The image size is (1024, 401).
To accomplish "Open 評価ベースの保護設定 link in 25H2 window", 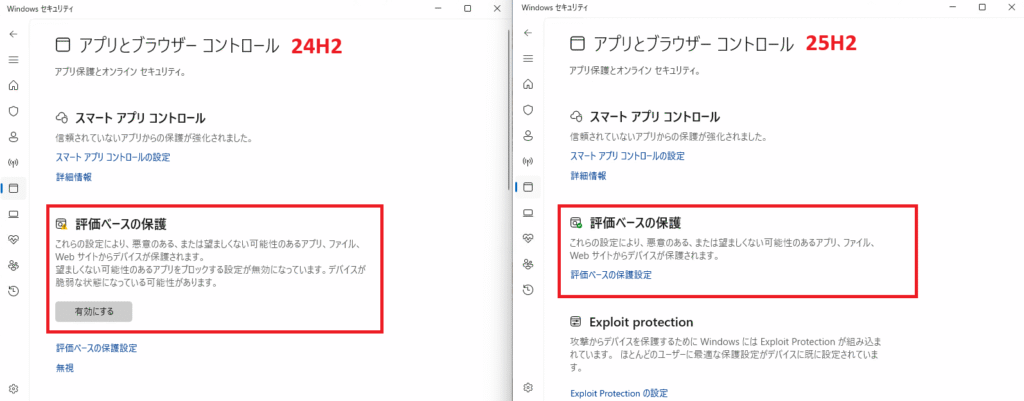I will (610, 274).
